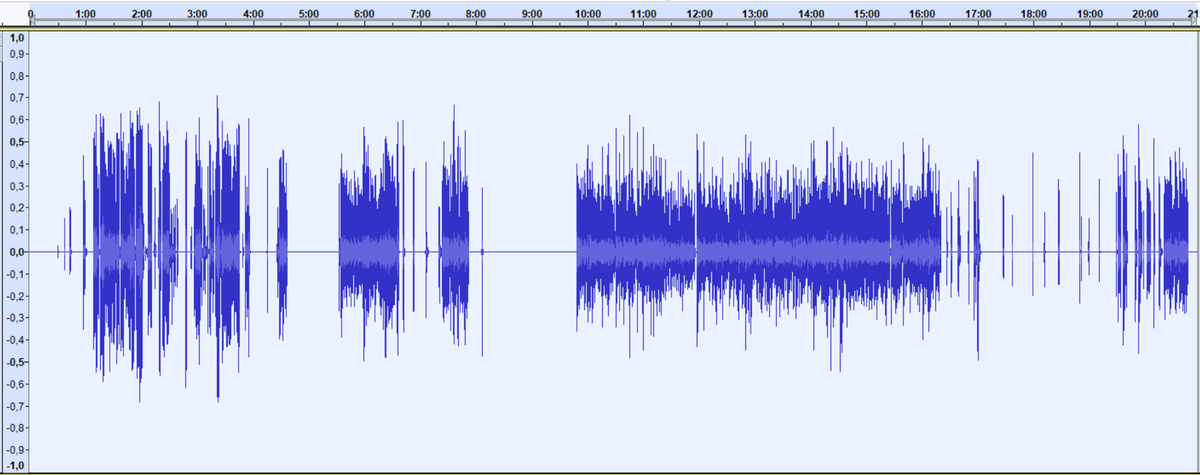Select the 0,6 amplitude scale label

(17, 120)
